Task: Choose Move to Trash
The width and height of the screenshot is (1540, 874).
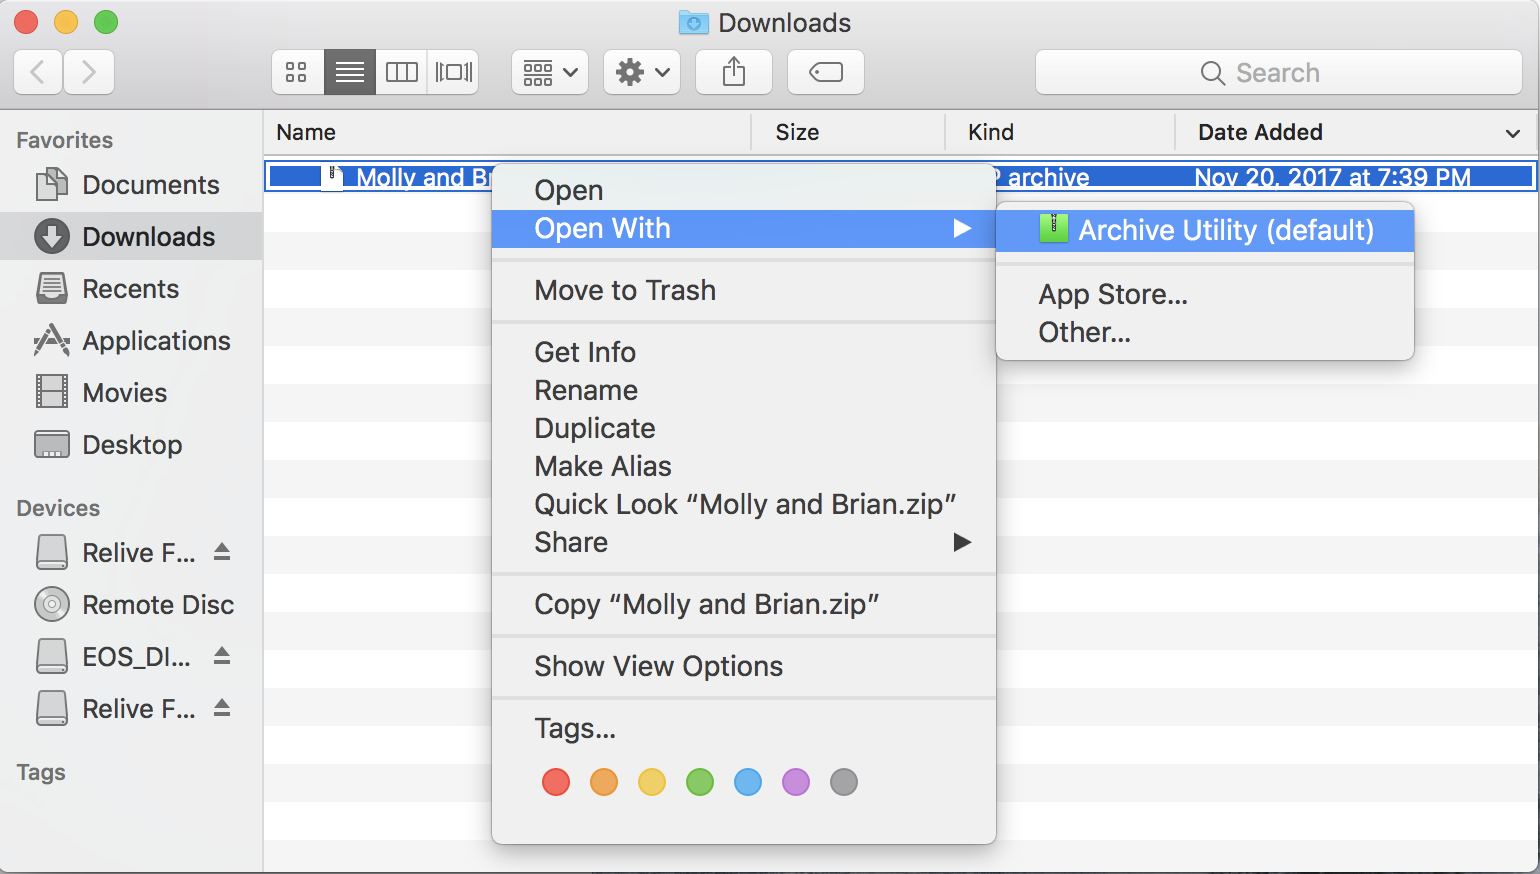Action: click(744, 291)
